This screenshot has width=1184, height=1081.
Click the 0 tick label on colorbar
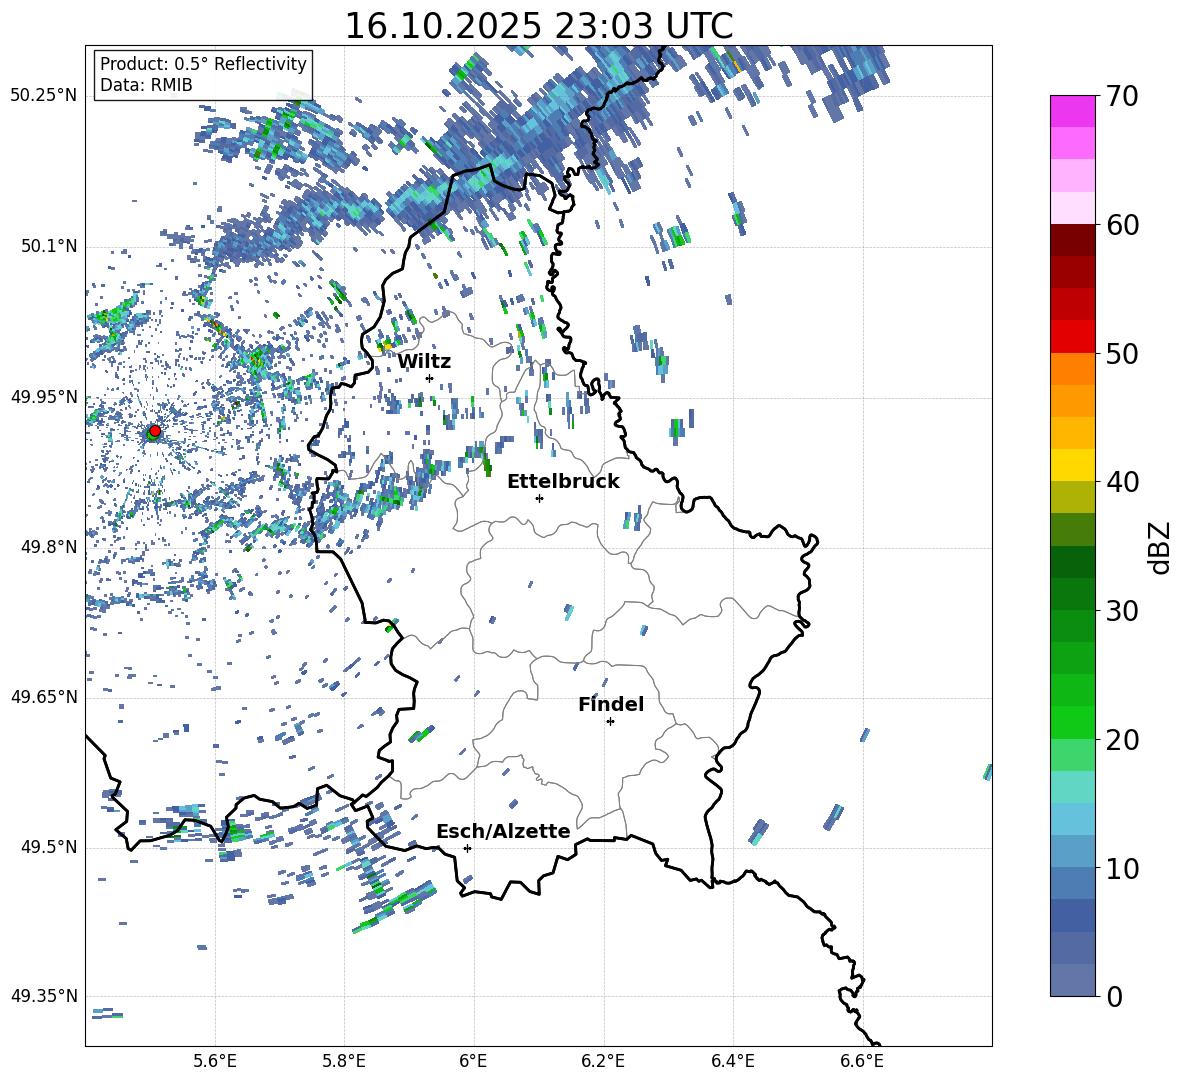tap(1113, 996)
